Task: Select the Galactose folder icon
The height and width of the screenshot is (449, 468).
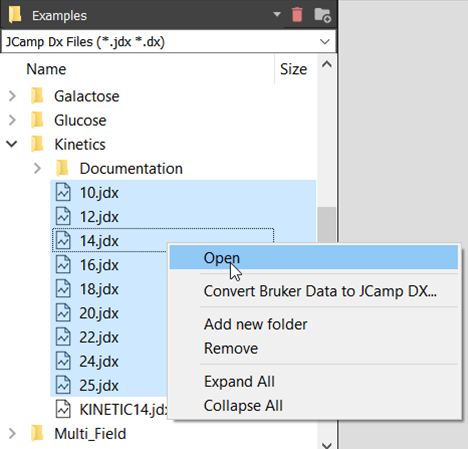Action: click(x=37, y=96)
